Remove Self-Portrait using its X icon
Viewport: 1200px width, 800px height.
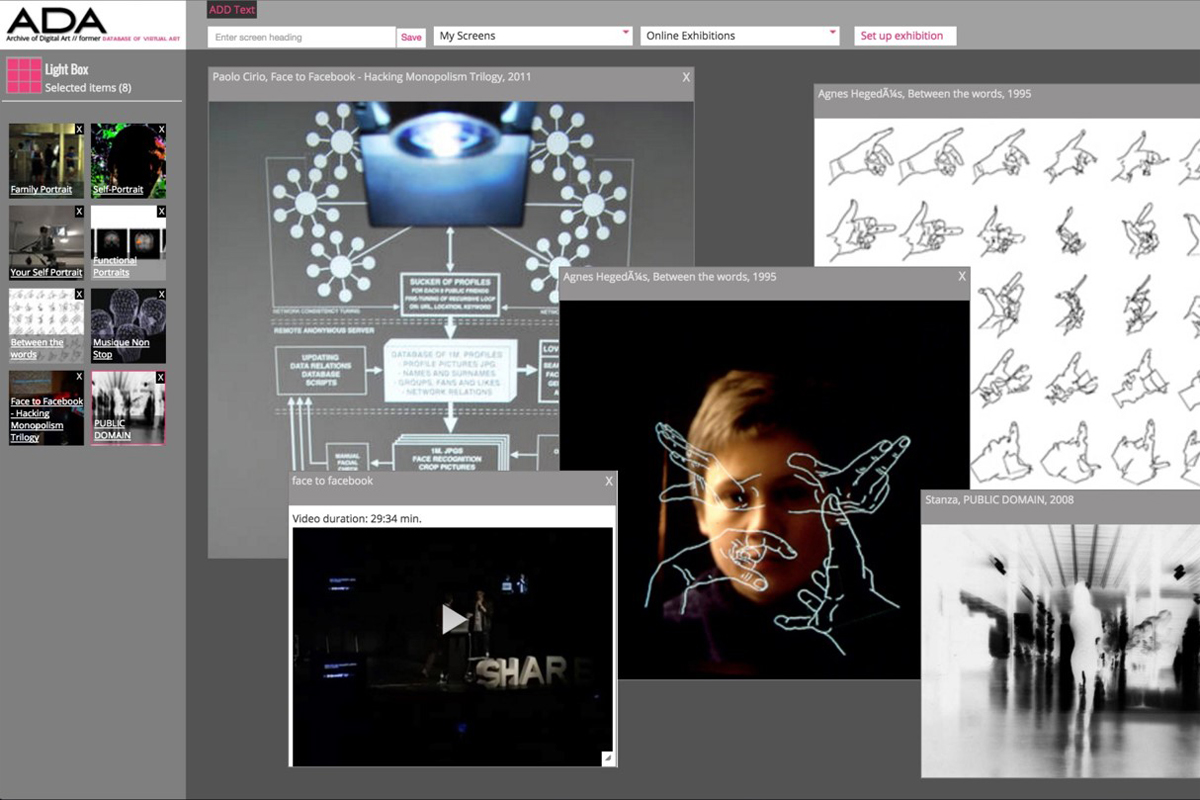162,129
